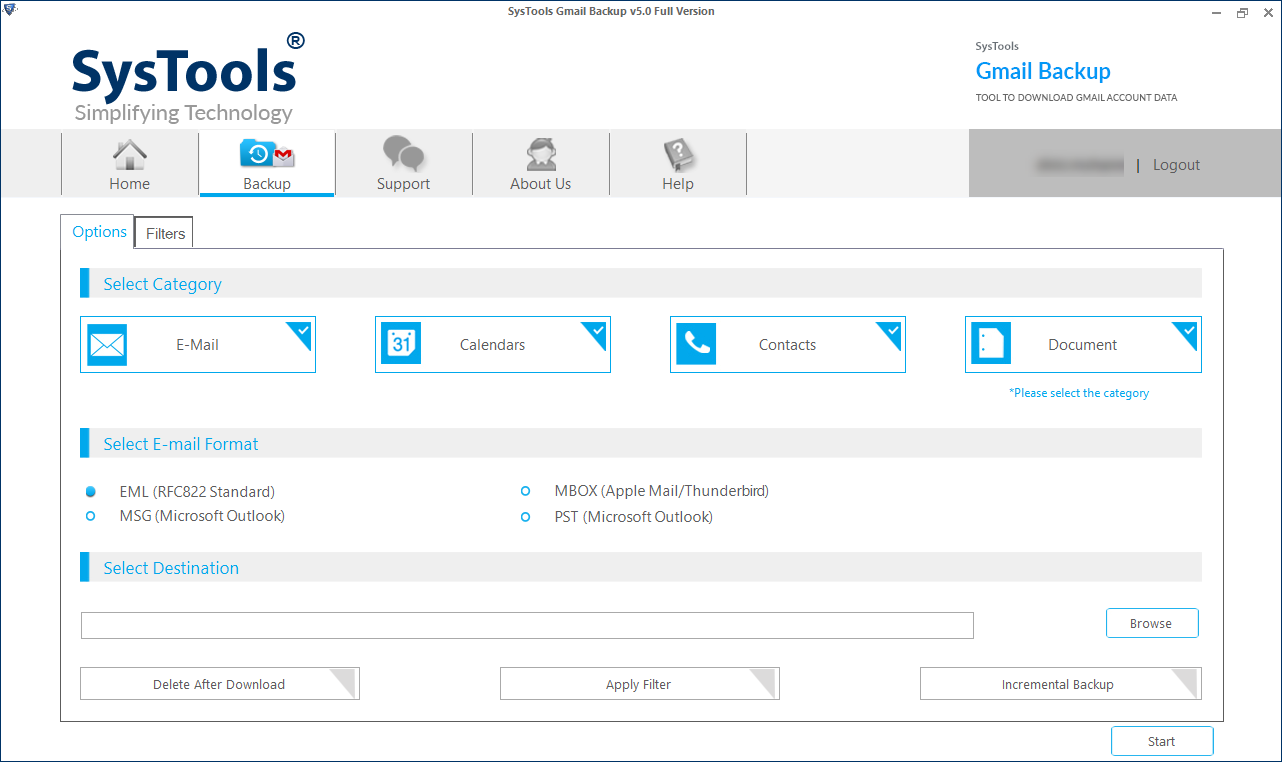Open the Home toolbar icon
The height and width of the screenshot is (762, 1282).
pyautogui.click(x=129, y=155)
